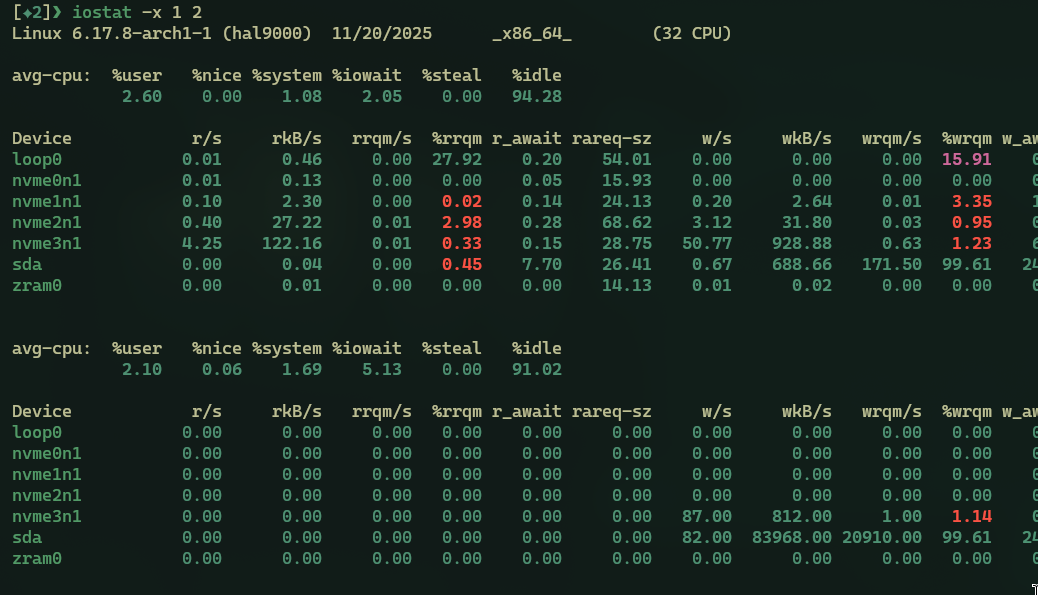Click the 94.28 %idle value in first report
1038x595 pixels.
[x=536, y=96]
